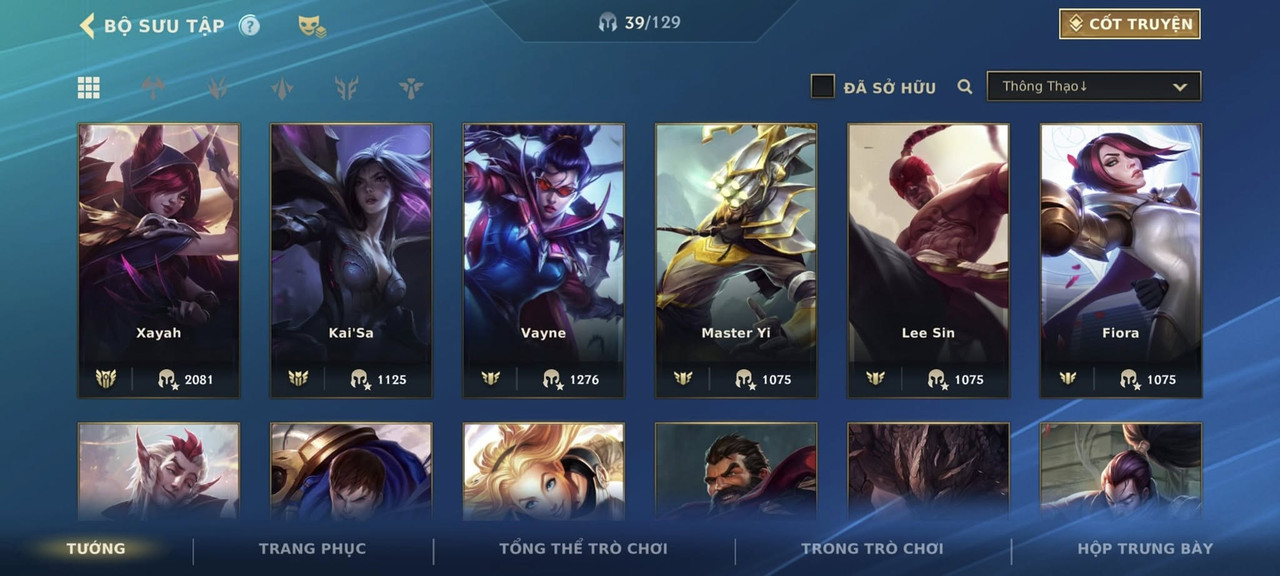Expand sort options via the chevron arrow
The height and width of the screenshot is (576, 1280).
pyautogui.click(x=1180, y=87)
